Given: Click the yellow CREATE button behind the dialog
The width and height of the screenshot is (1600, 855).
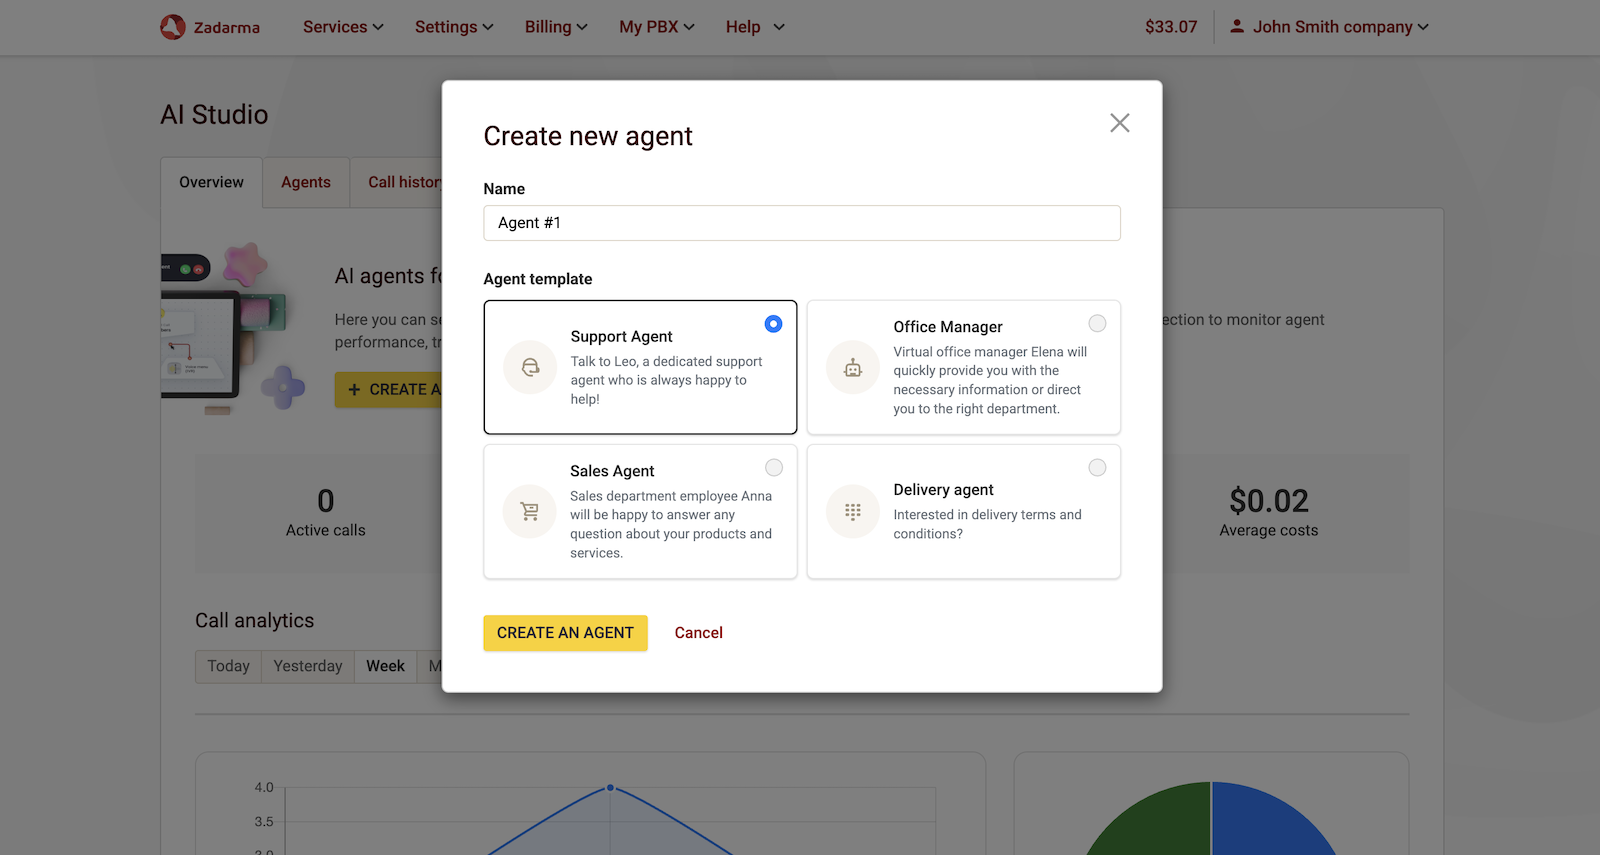Looking at the screenshot, I should click(x=389, y=389).
